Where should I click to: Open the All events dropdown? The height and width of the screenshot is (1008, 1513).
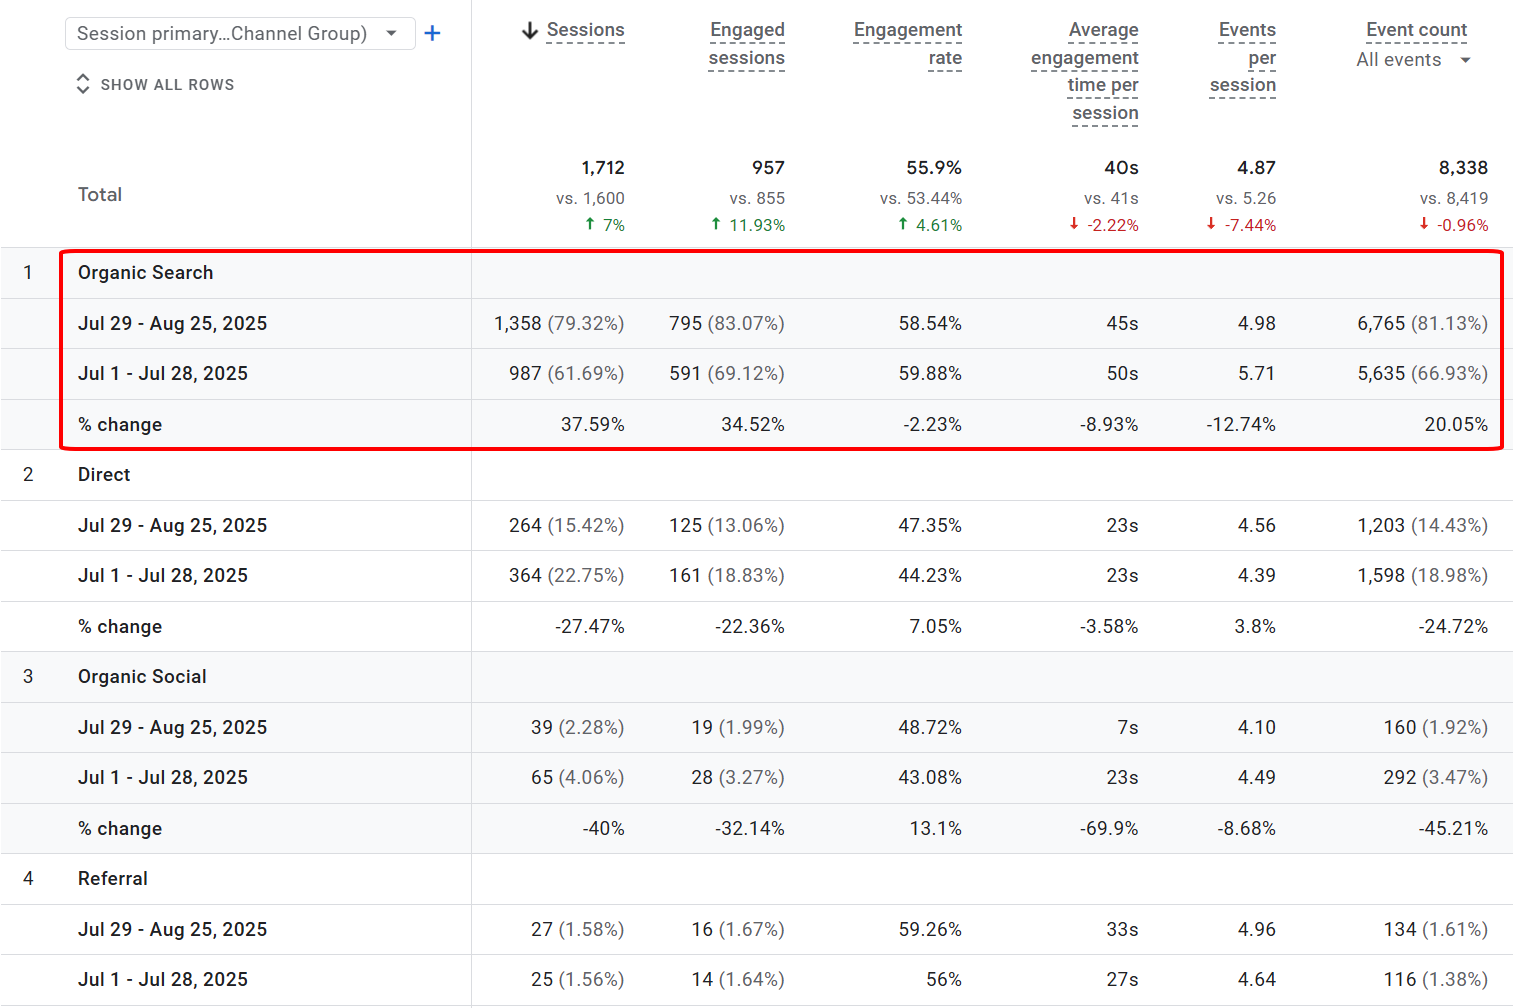1413,60
